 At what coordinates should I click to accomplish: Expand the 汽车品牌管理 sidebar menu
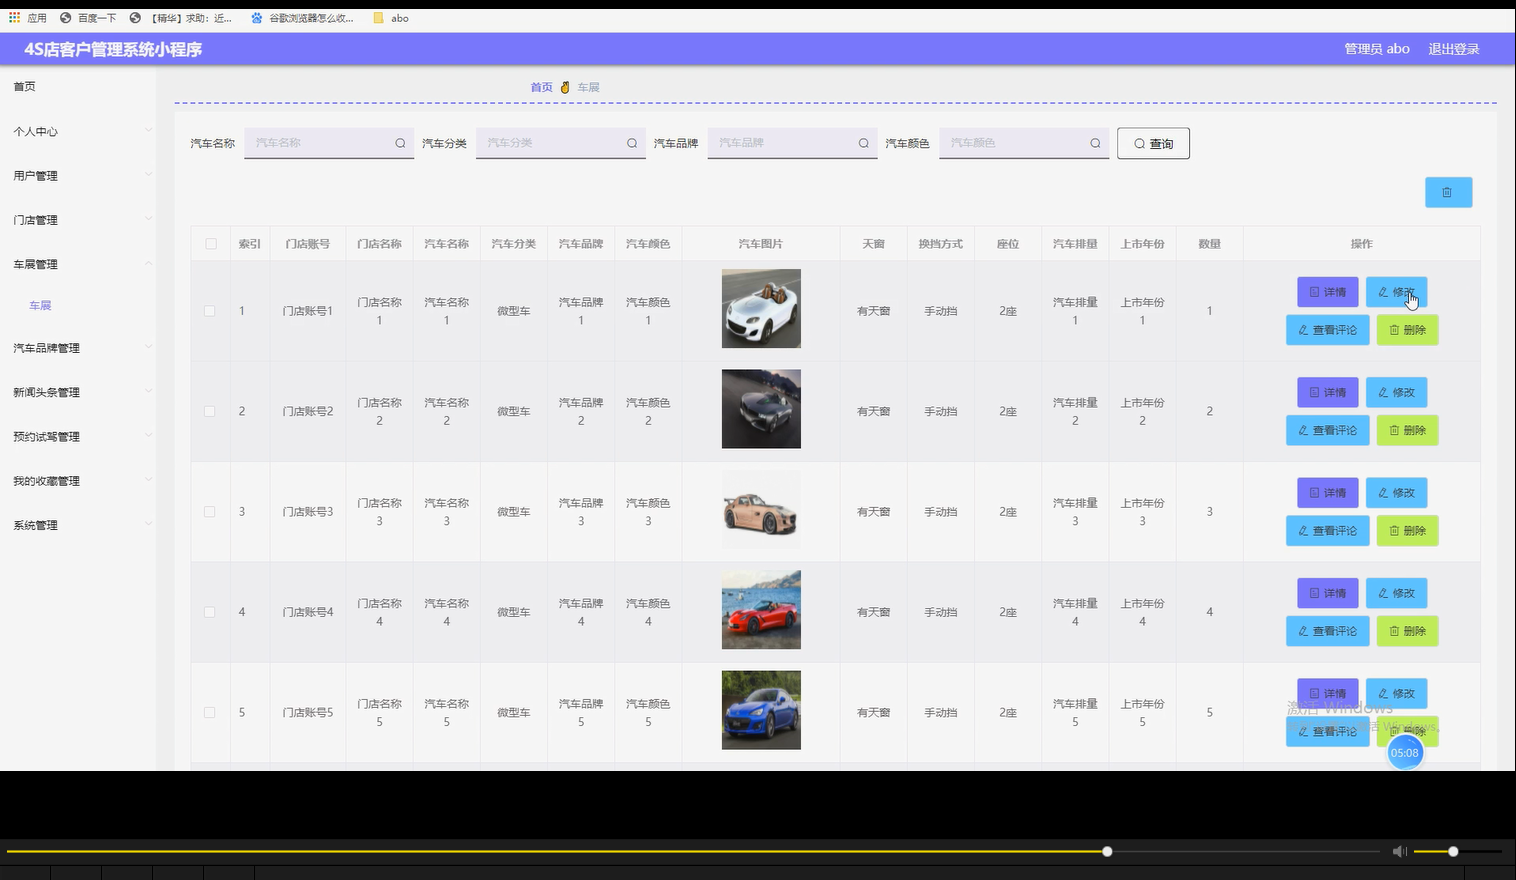[78, 348]
